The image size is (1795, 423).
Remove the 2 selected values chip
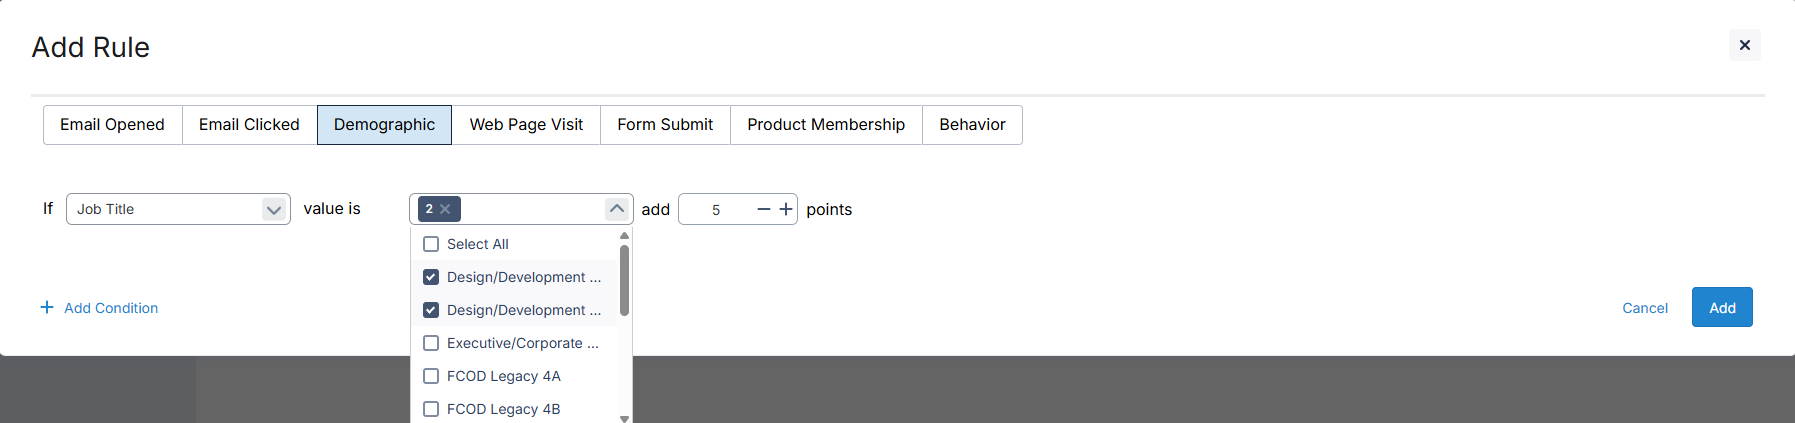446,209
